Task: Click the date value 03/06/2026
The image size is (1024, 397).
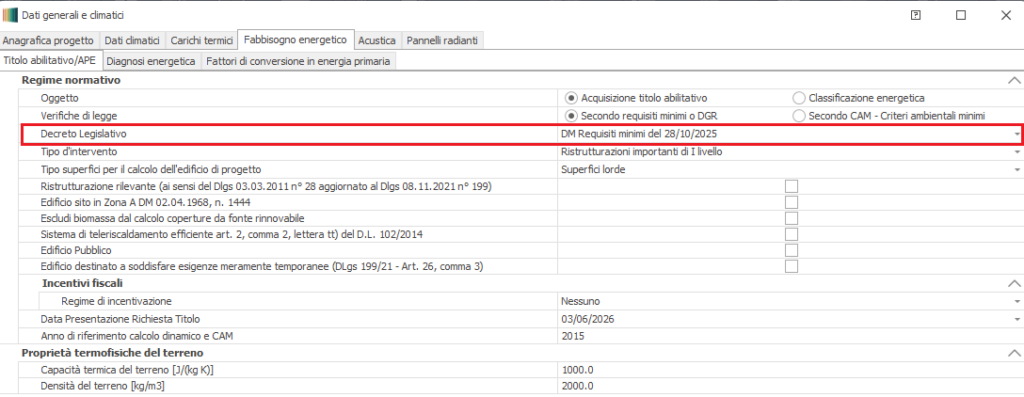Action: 587,319
